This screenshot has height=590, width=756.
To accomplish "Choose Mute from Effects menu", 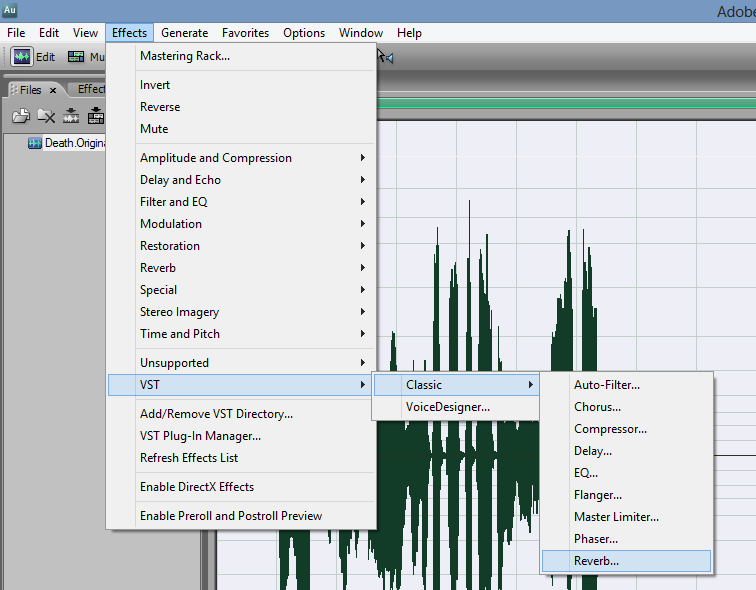I will coord(241,129).
